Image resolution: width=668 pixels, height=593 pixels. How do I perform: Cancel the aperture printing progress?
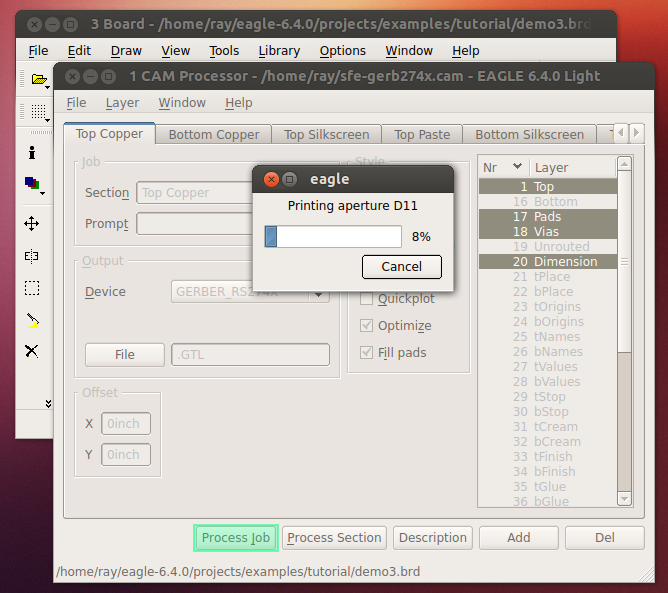tap(402, 267)
